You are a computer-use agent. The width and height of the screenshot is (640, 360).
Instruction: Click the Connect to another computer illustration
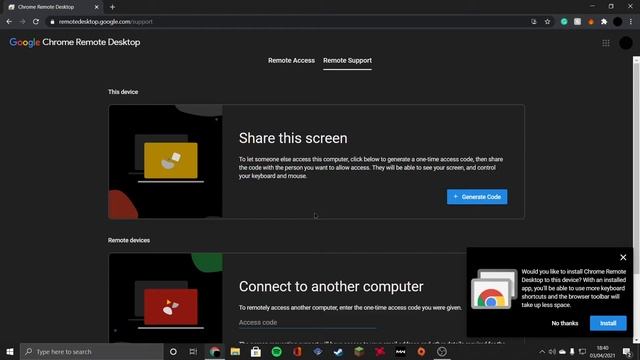click(x=165, y=298)
